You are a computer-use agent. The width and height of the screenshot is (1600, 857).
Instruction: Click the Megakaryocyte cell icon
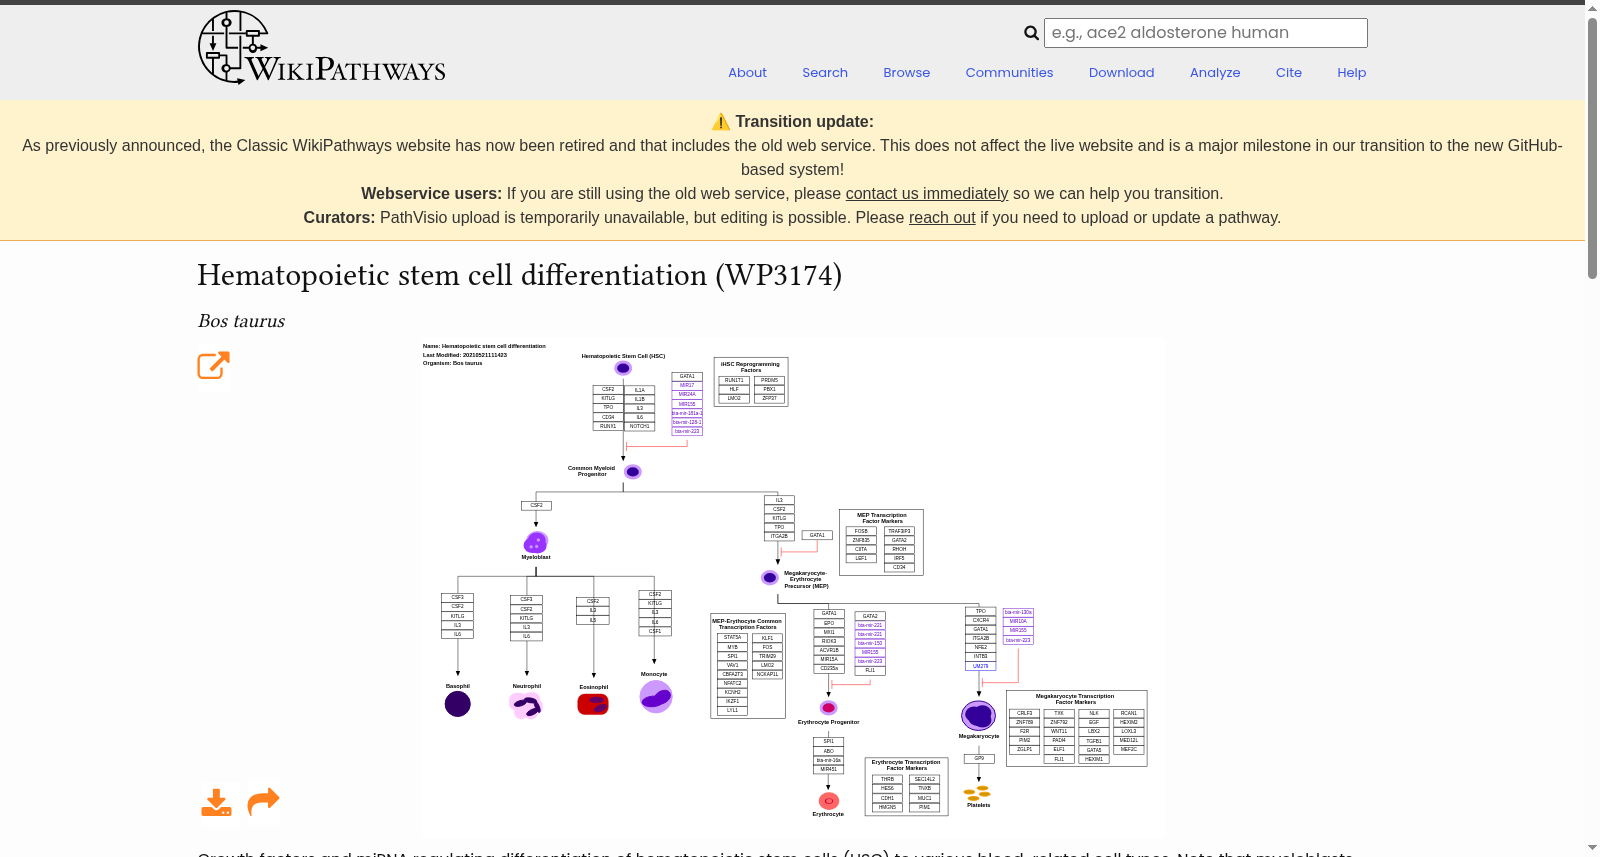pos(978,715)
